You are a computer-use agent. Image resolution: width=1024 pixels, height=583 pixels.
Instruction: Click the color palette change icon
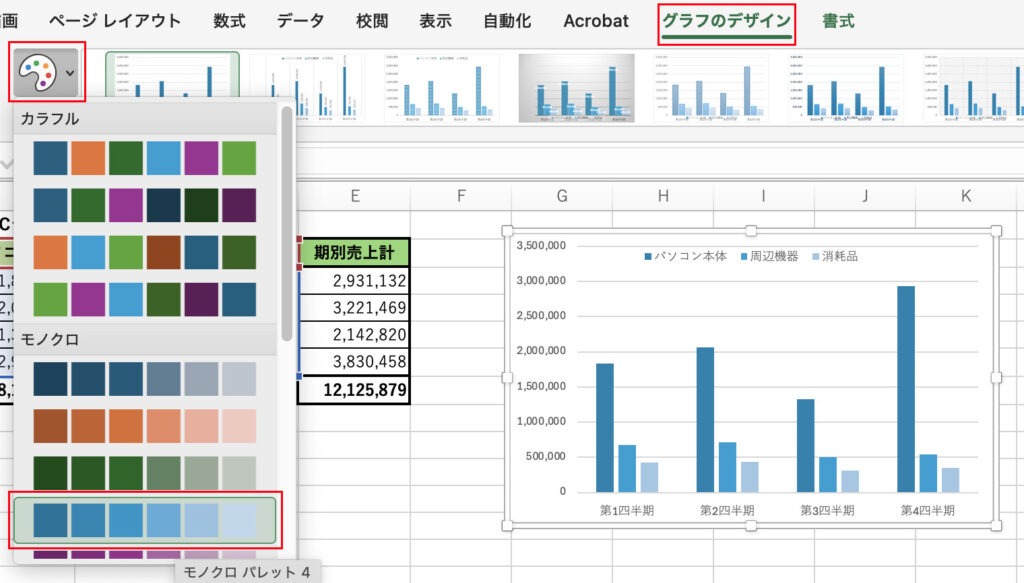click(x=36, y=73)
